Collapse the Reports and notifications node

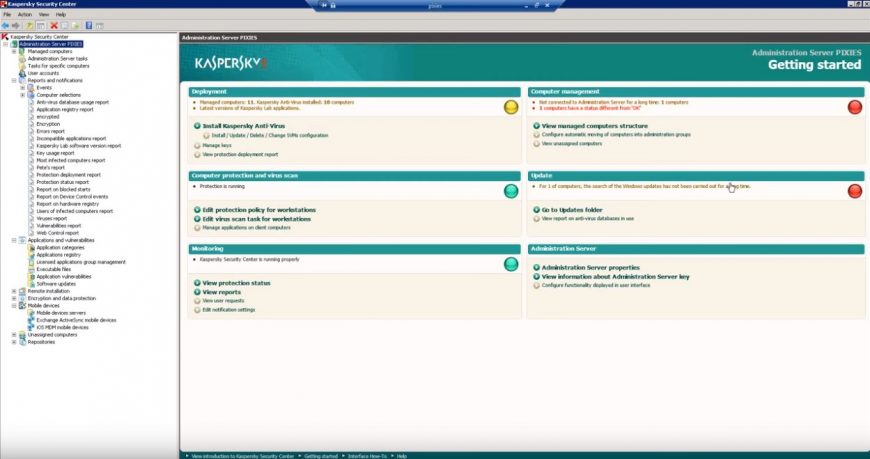pyautogui.click(x=14, y=80)
